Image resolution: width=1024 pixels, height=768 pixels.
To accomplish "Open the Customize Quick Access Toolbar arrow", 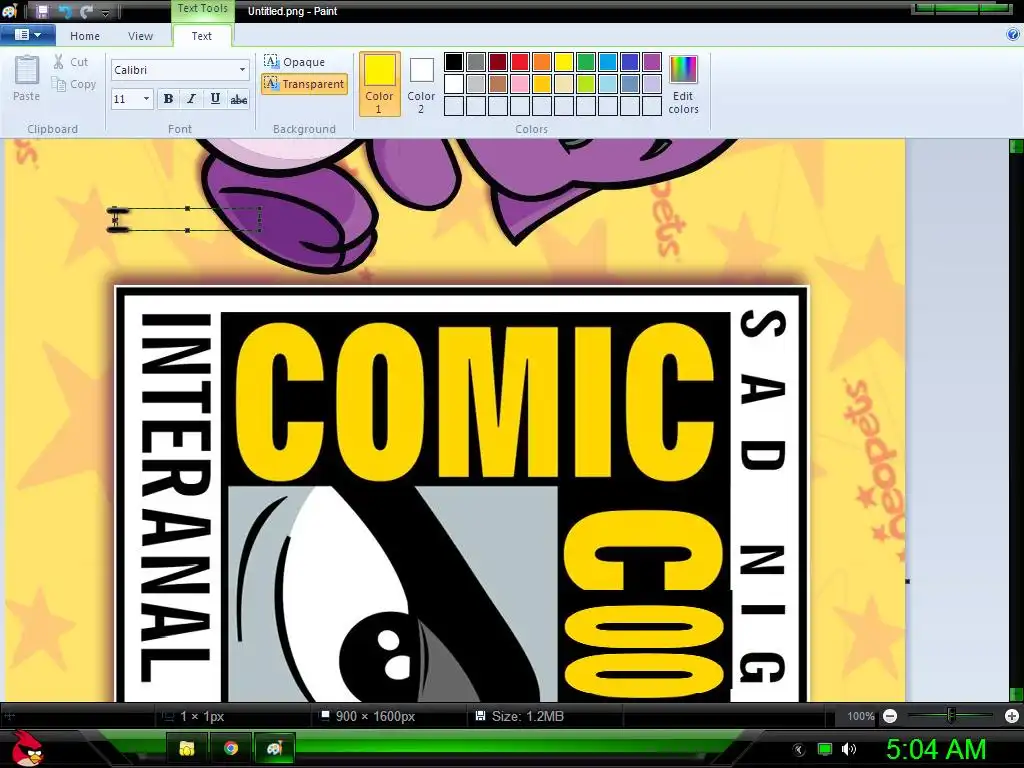I will (x=105, y=13).
